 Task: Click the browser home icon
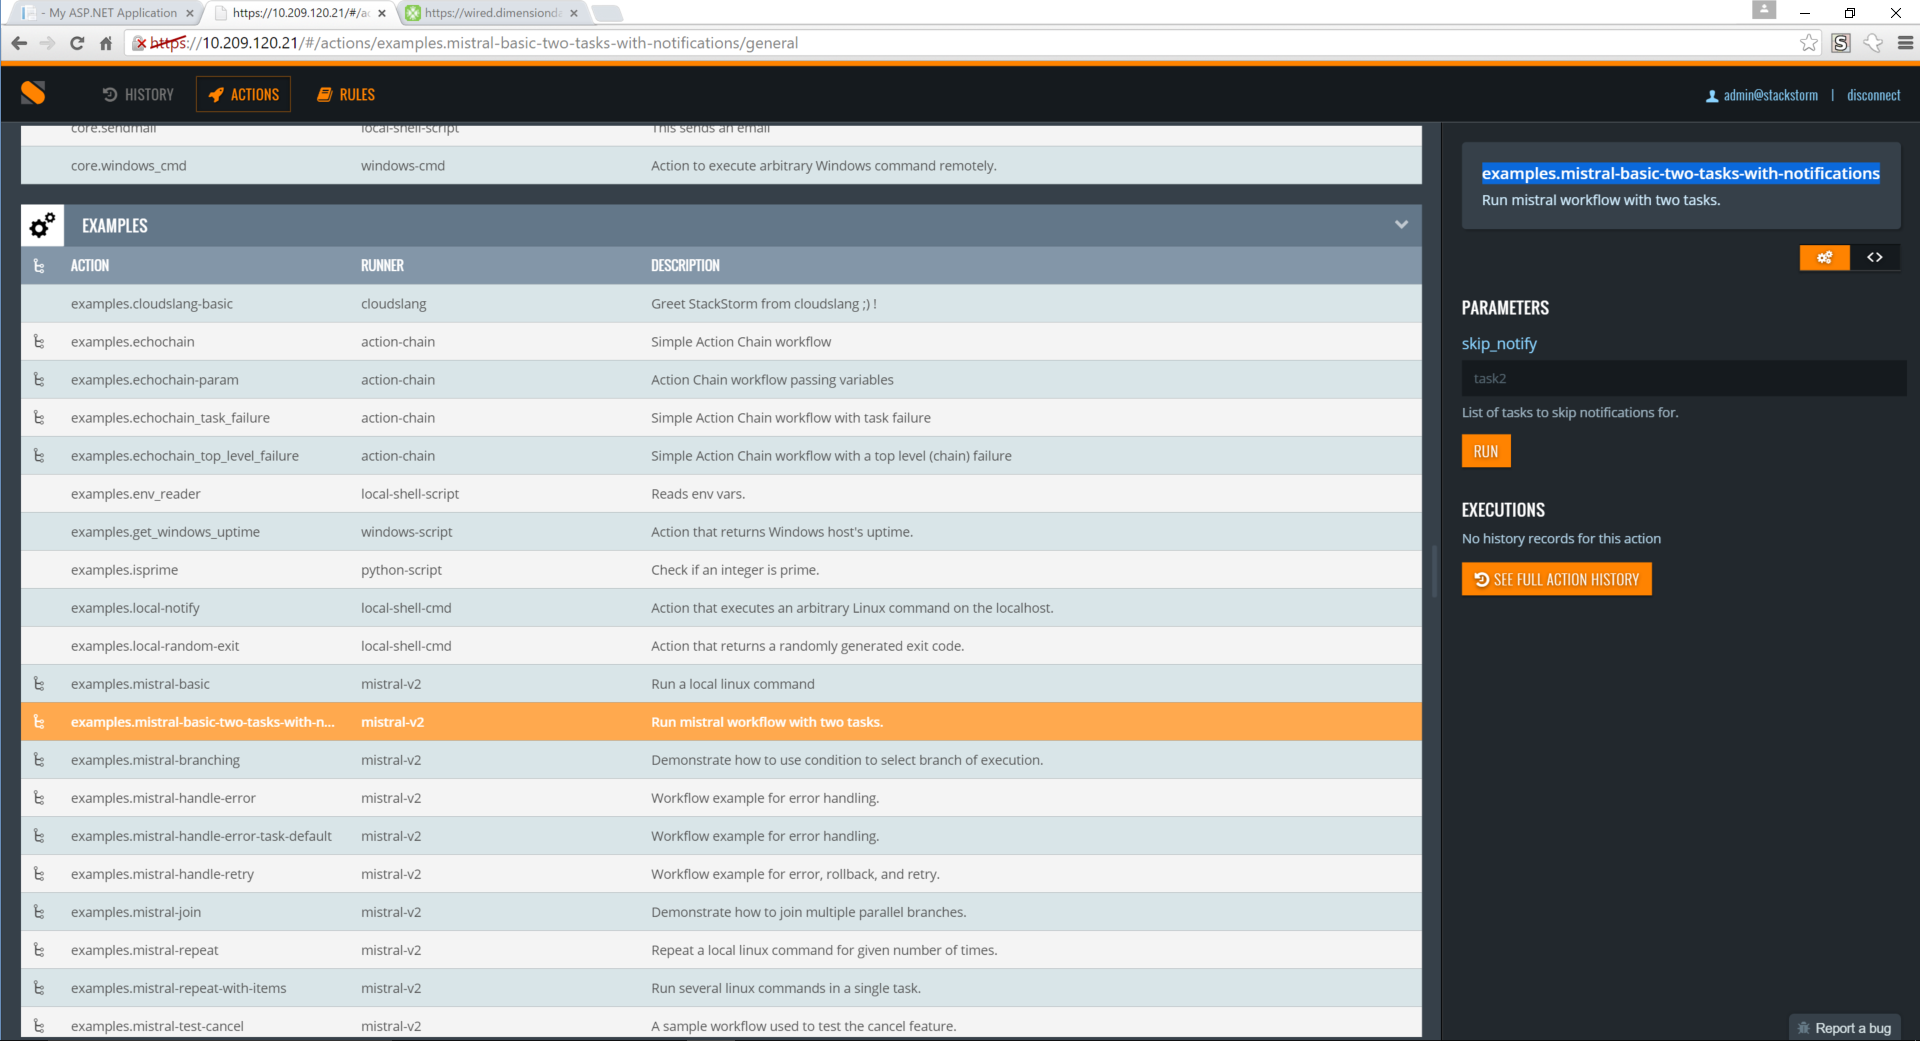coord(105,43)
